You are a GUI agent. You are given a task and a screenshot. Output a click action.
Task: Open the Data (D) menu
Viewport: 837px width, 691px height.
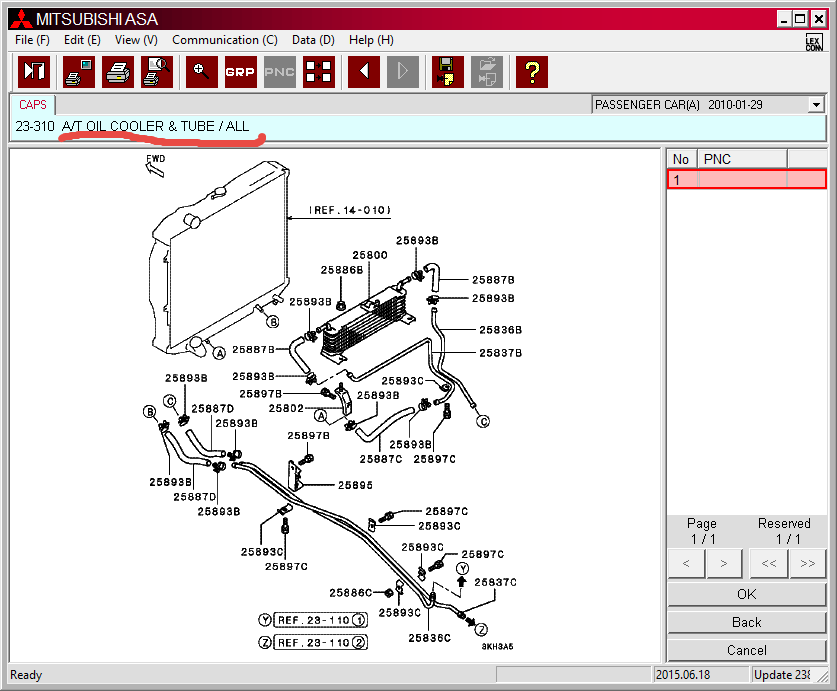tap(313, 40)
